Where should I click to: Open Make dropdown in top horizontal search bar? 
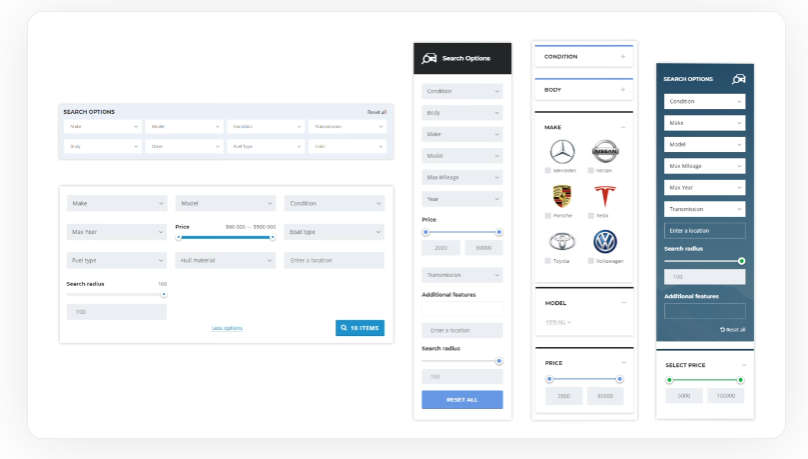click(103, 127)
